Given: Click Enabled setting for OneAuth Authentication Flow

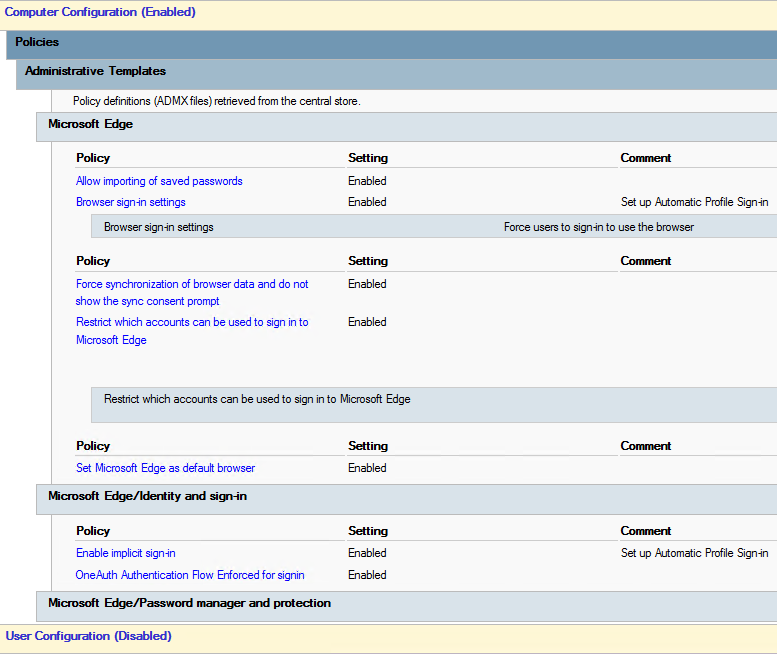Looking at the screenshot, I should (367, 575).
